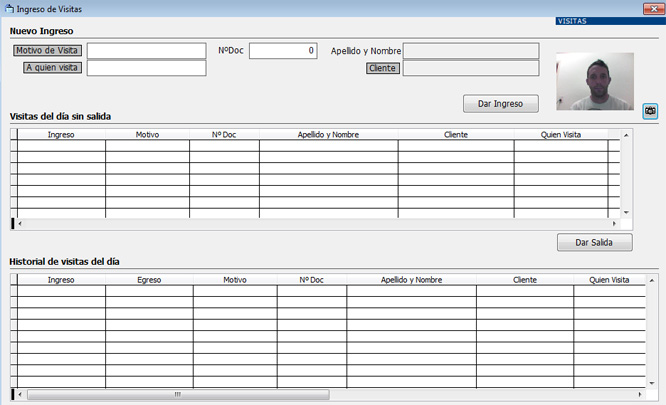The height and width of the screenshot is (405, 666).
Task: Click the A quien visita text field
Action: (146, 68)
